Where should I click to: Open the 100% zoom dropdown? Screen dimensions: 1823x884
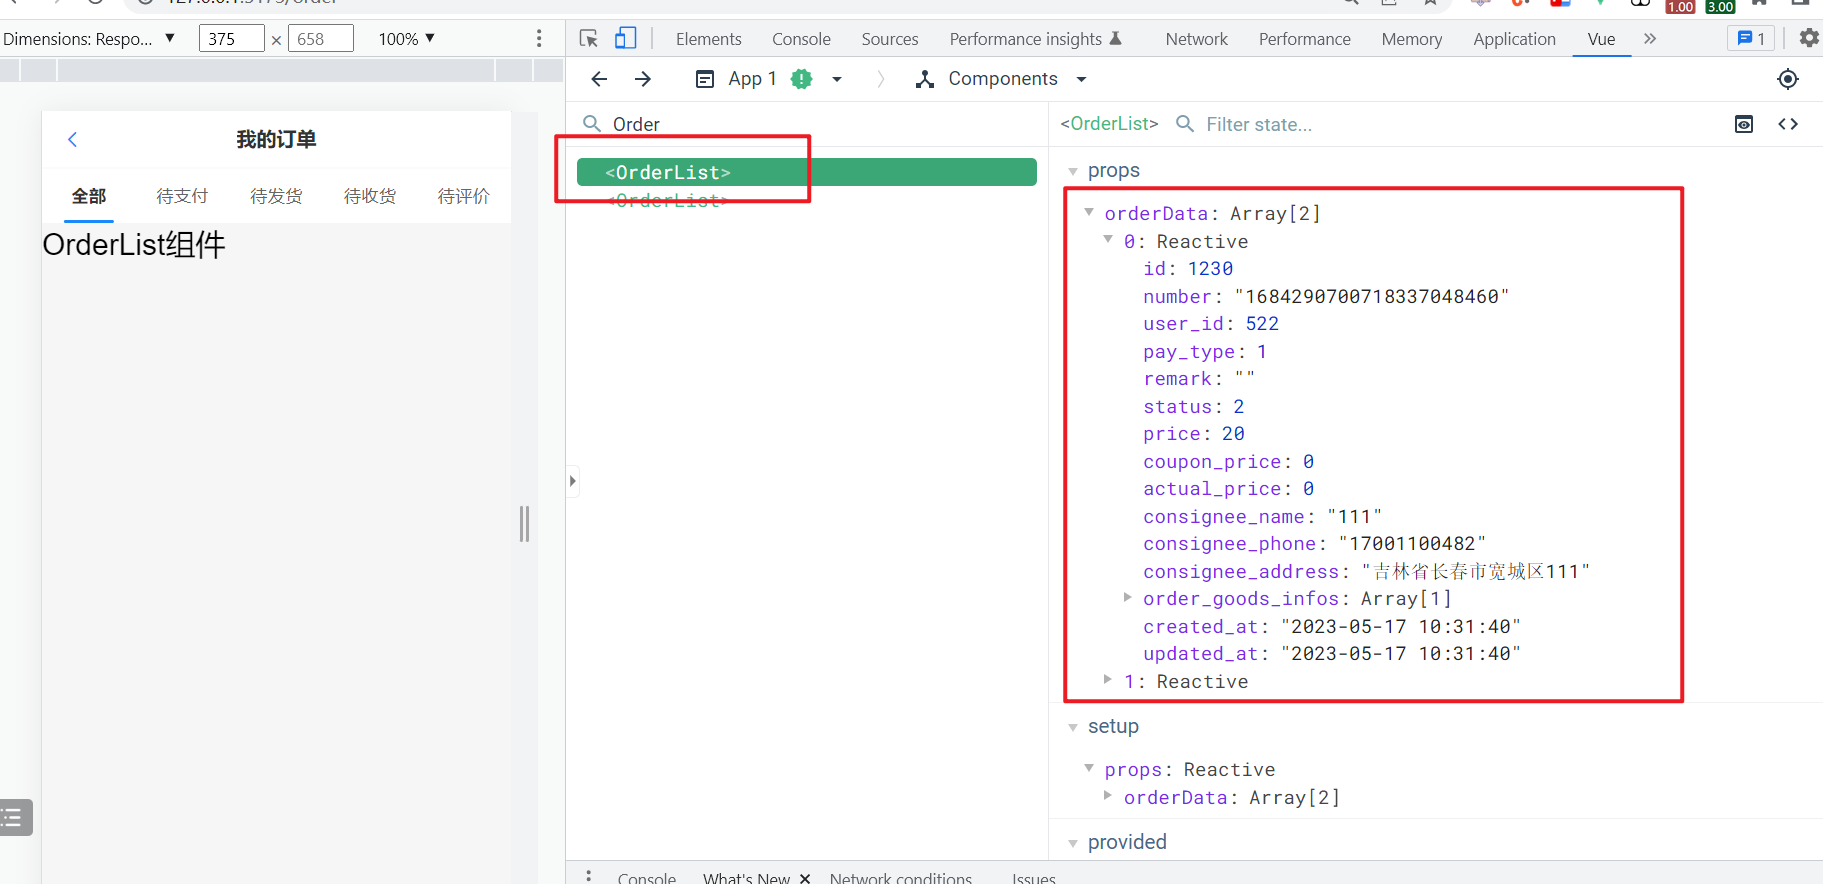pyautogui.click(x=406, y=39)
